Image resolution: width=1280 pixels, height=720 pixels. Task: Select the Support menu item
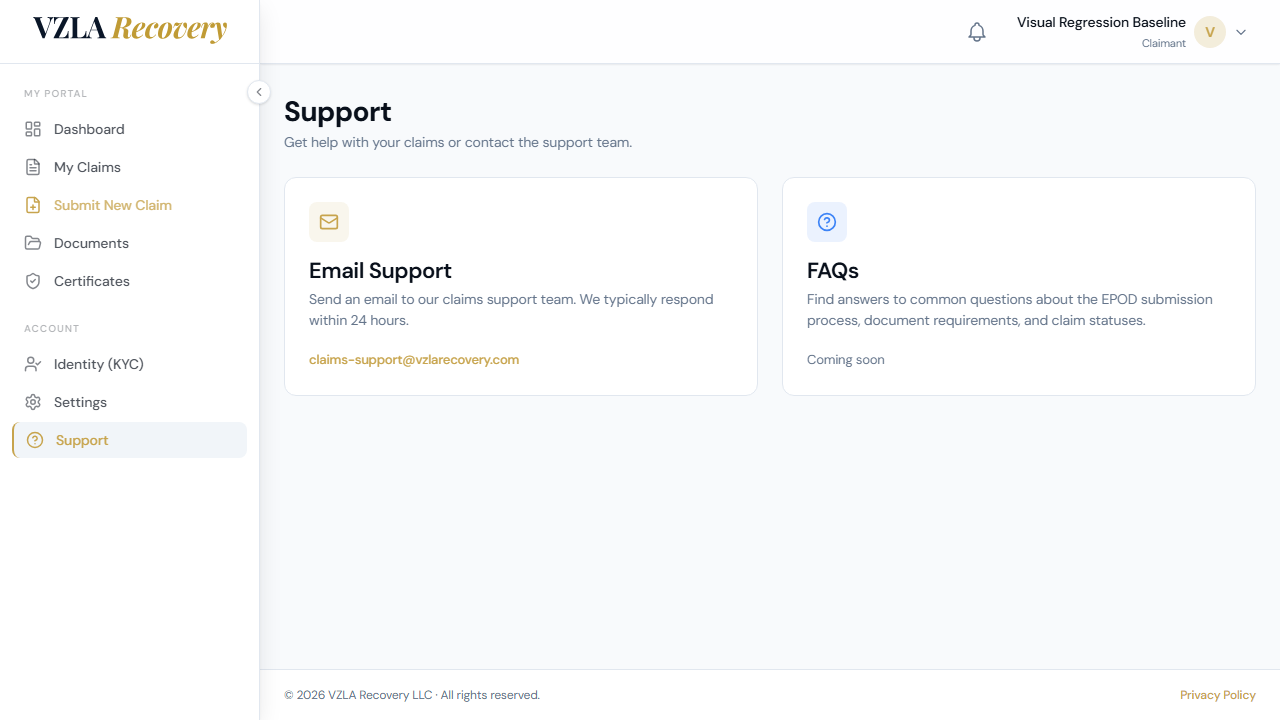click(x=130, y=440)
